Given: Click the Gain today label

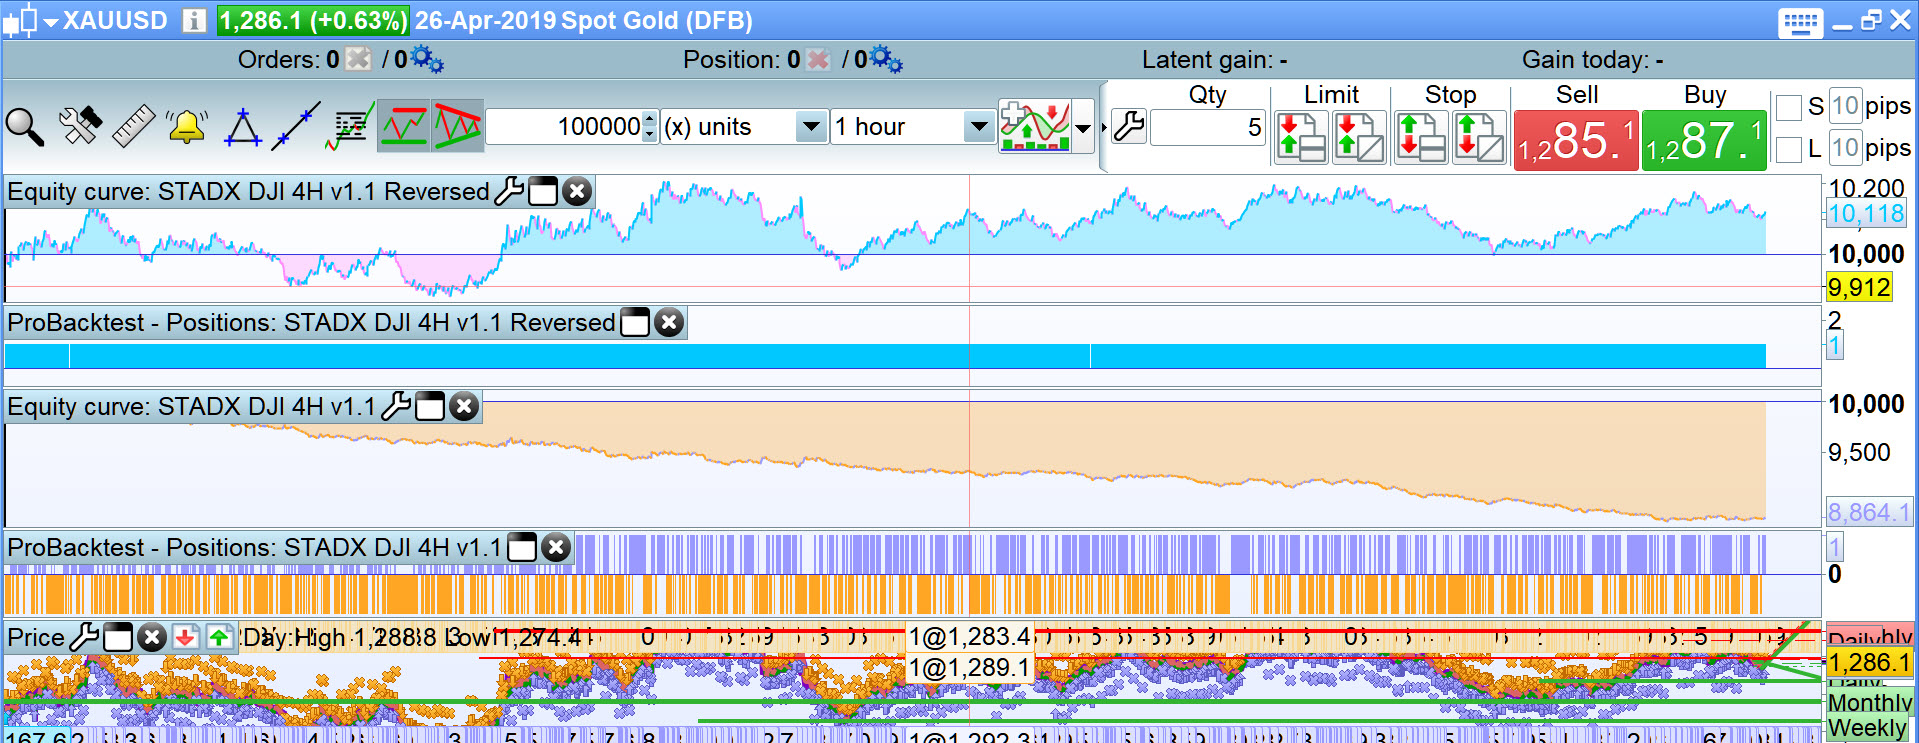Looking at the screenshot, I should point(1592,60).
